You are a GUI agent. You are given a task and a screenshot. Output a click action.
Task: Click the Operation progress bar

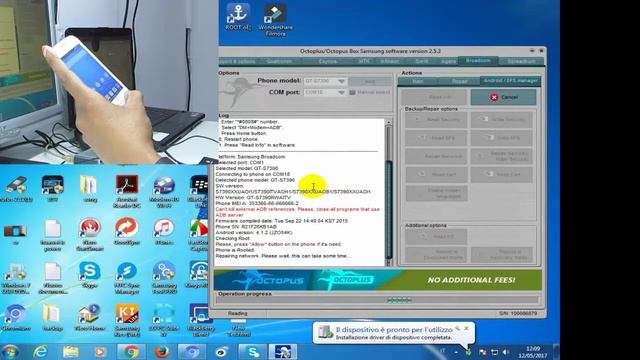377,300
